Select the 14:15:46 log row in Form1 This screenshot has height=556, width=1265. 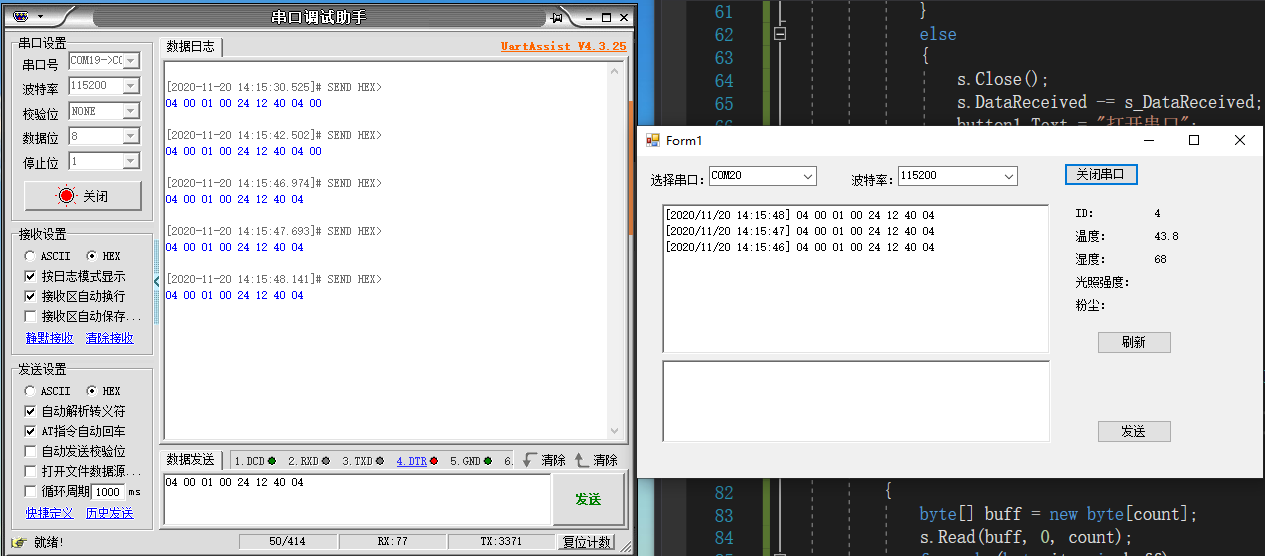point(800,247)
